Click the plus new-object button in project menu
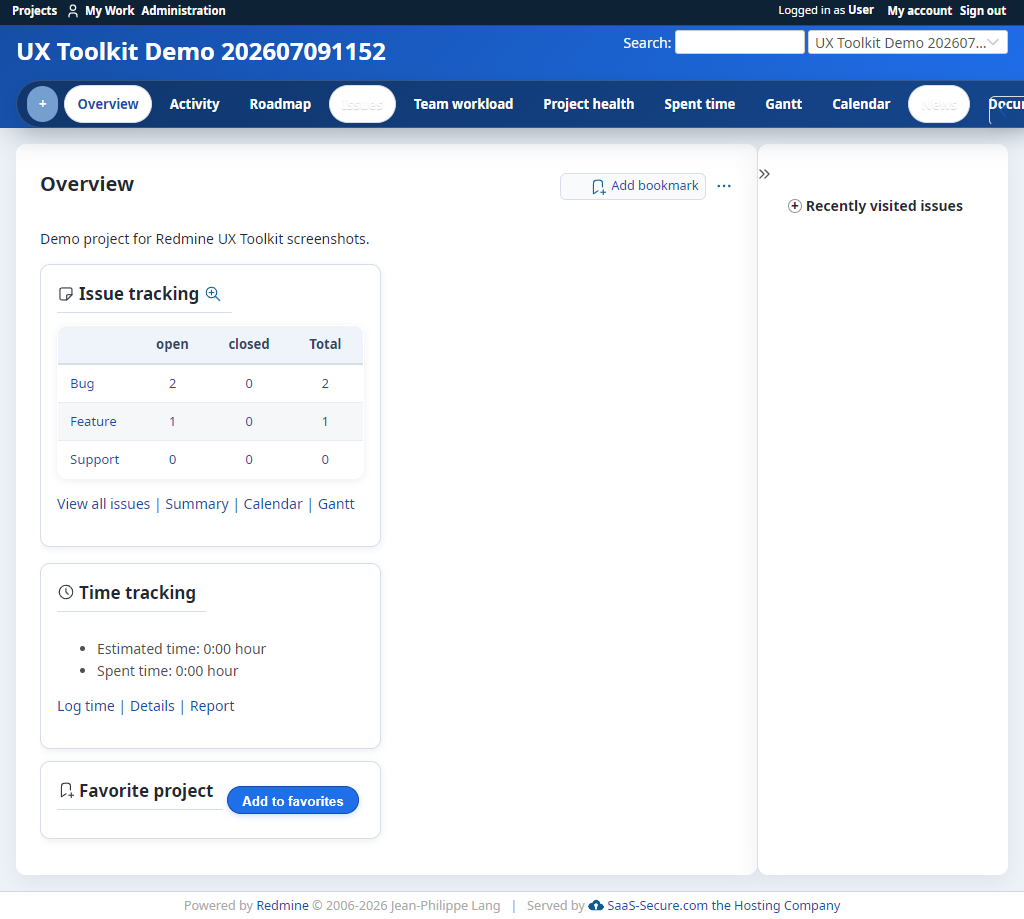 [x=42, y=105]
